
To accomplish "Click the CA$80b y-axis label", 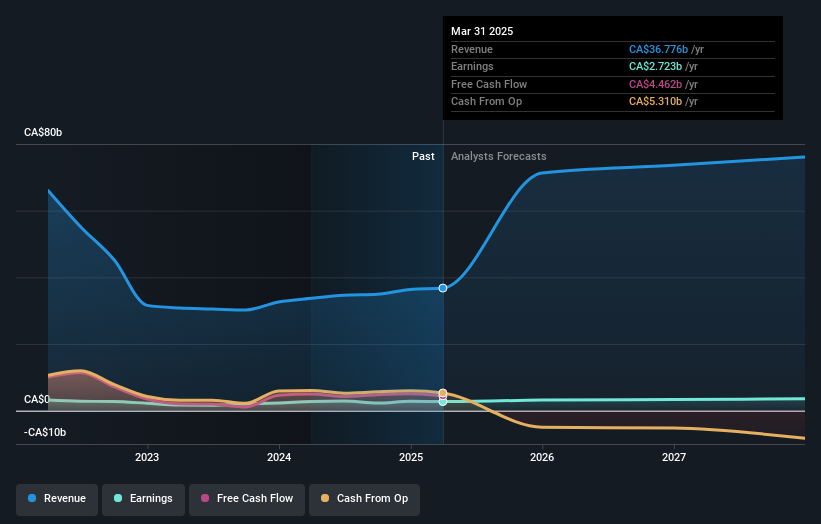I will coord(43,132).
